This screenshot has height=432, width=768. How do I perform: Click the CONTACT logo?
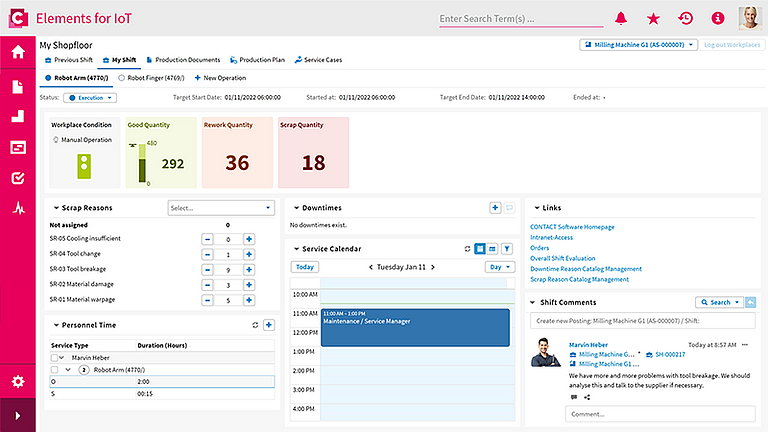click(x=18, y=18)
